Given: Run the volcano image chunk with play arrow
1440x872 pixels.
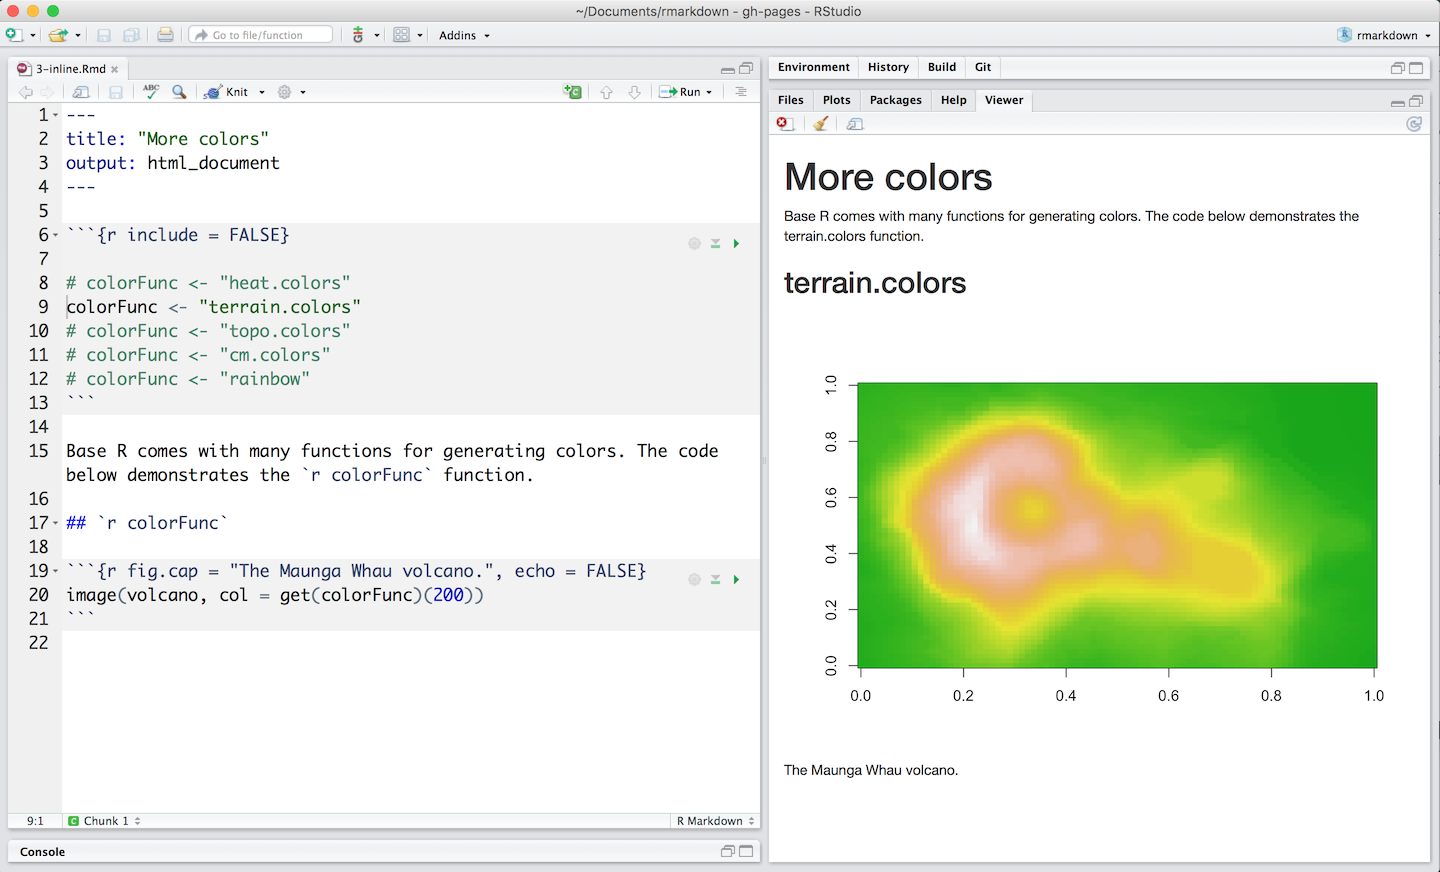Looking at the screenshot, I should [736, 579].
